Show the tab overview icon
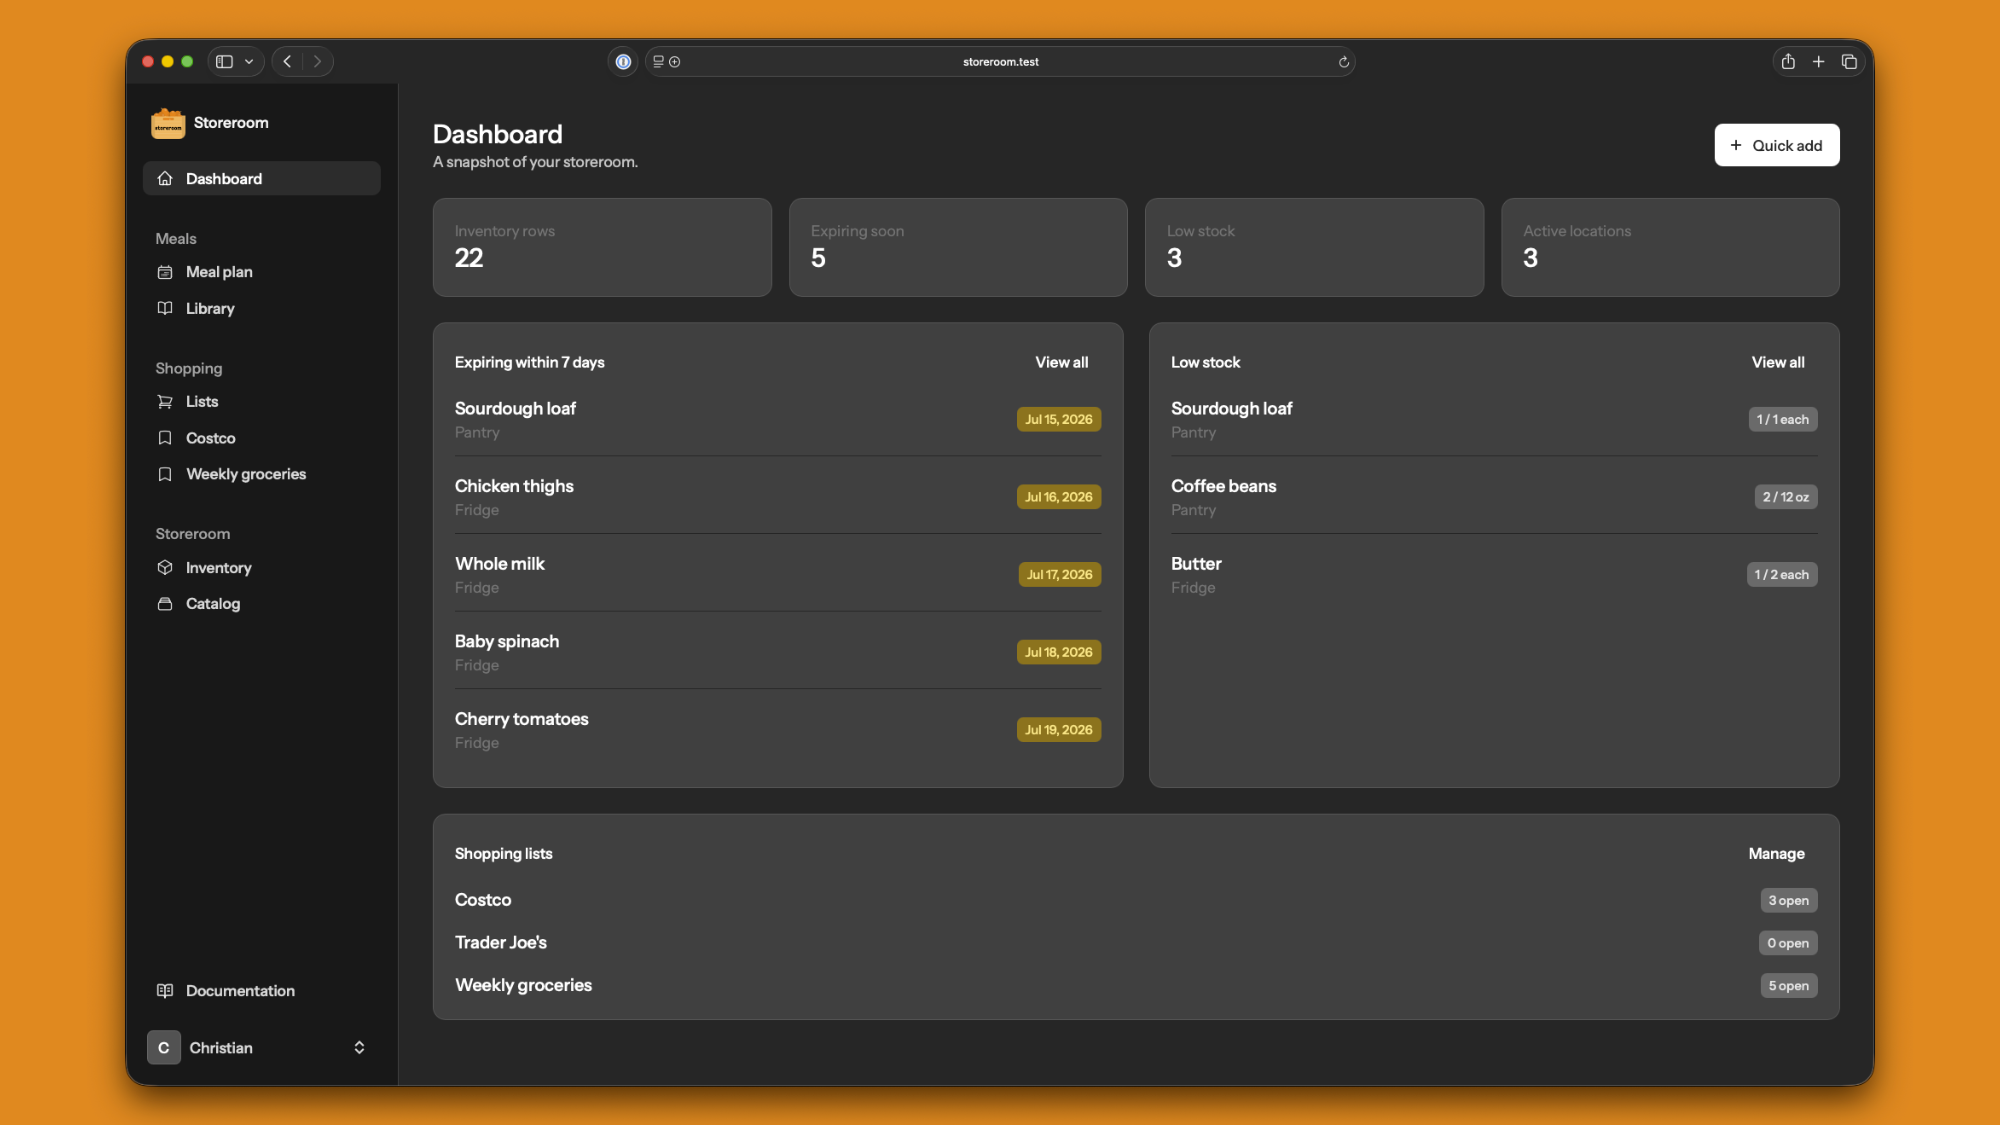 pos(1849,61)
